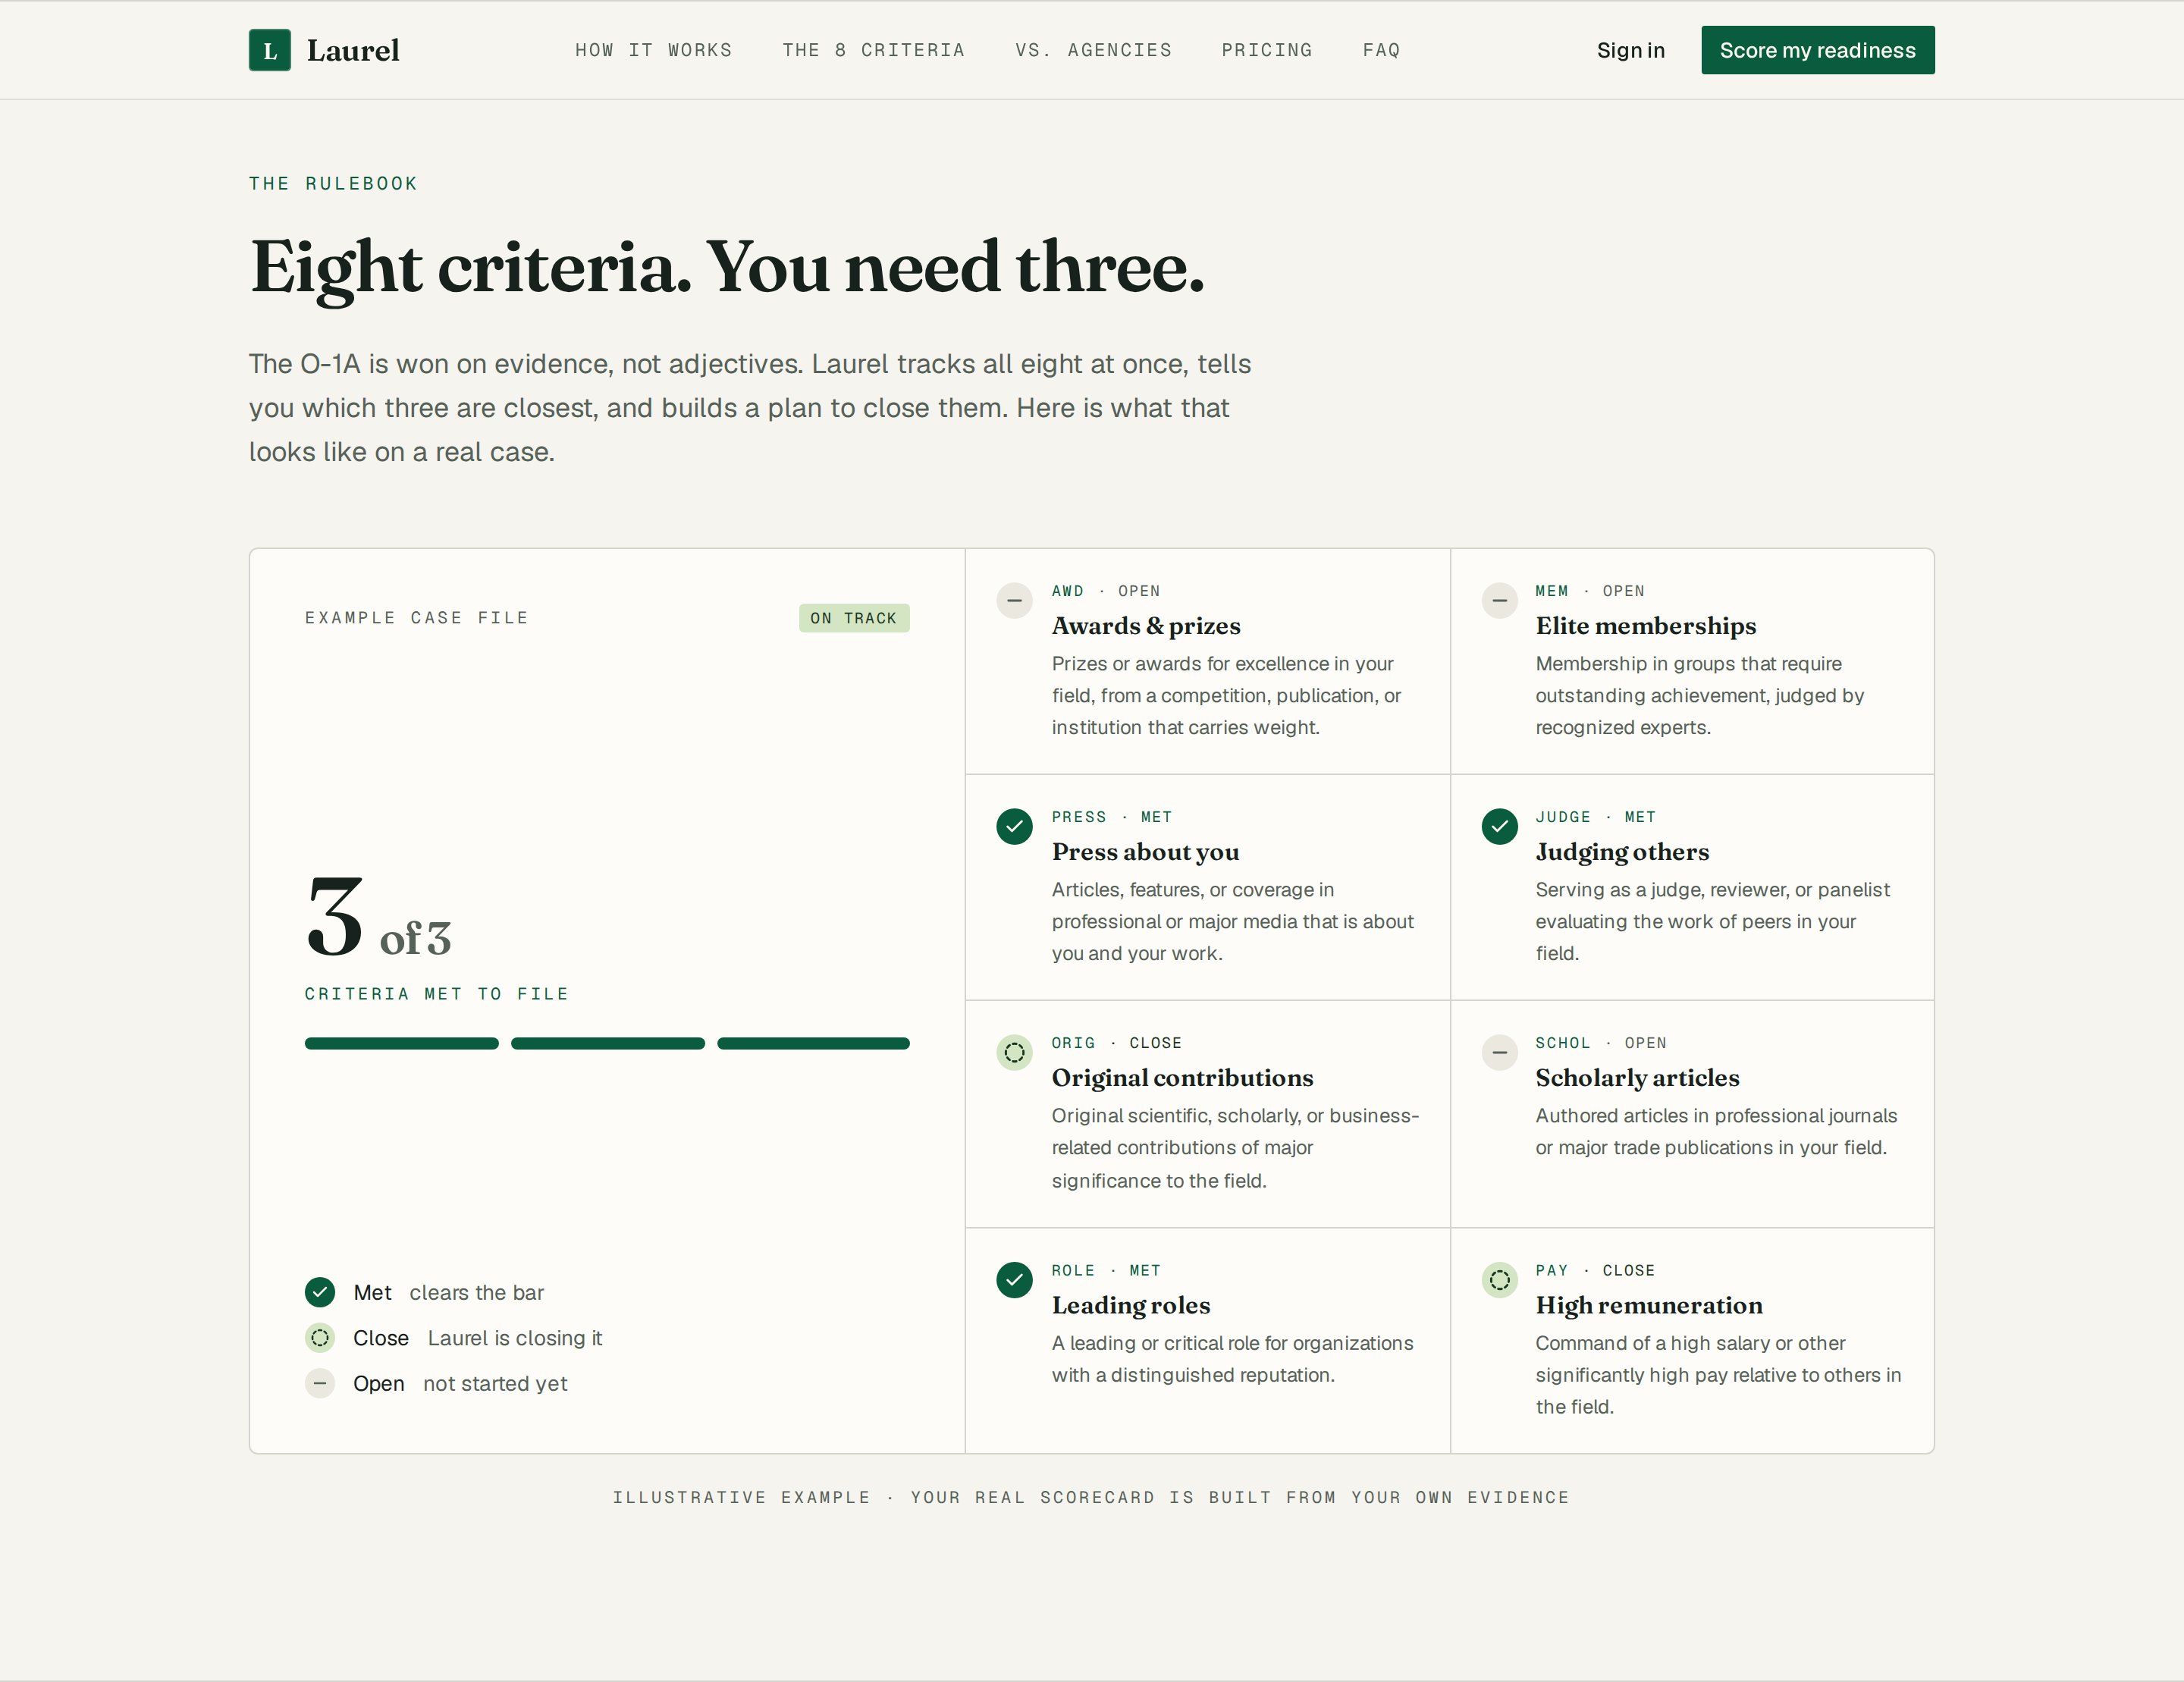Viewport: 2184px width, 1682px height.
Task: Click the open status icon for Awards & prizes
Action: tap(1014, 600)
